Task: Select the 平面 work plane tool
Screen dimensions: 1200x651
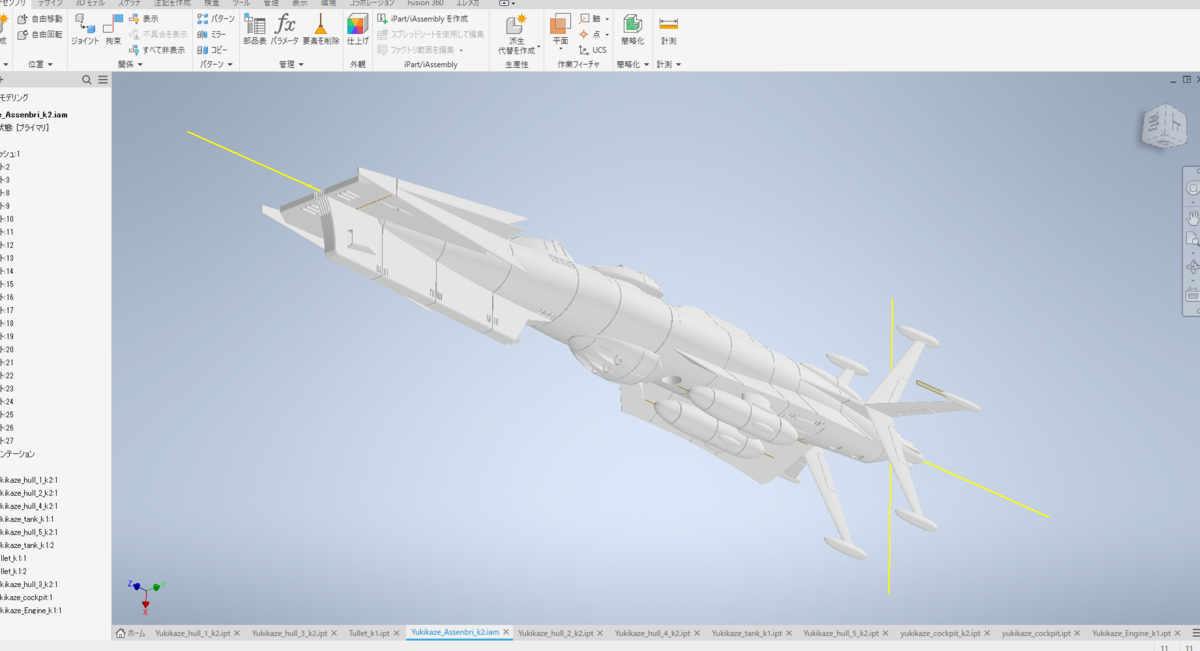Action: coord(560,30)
